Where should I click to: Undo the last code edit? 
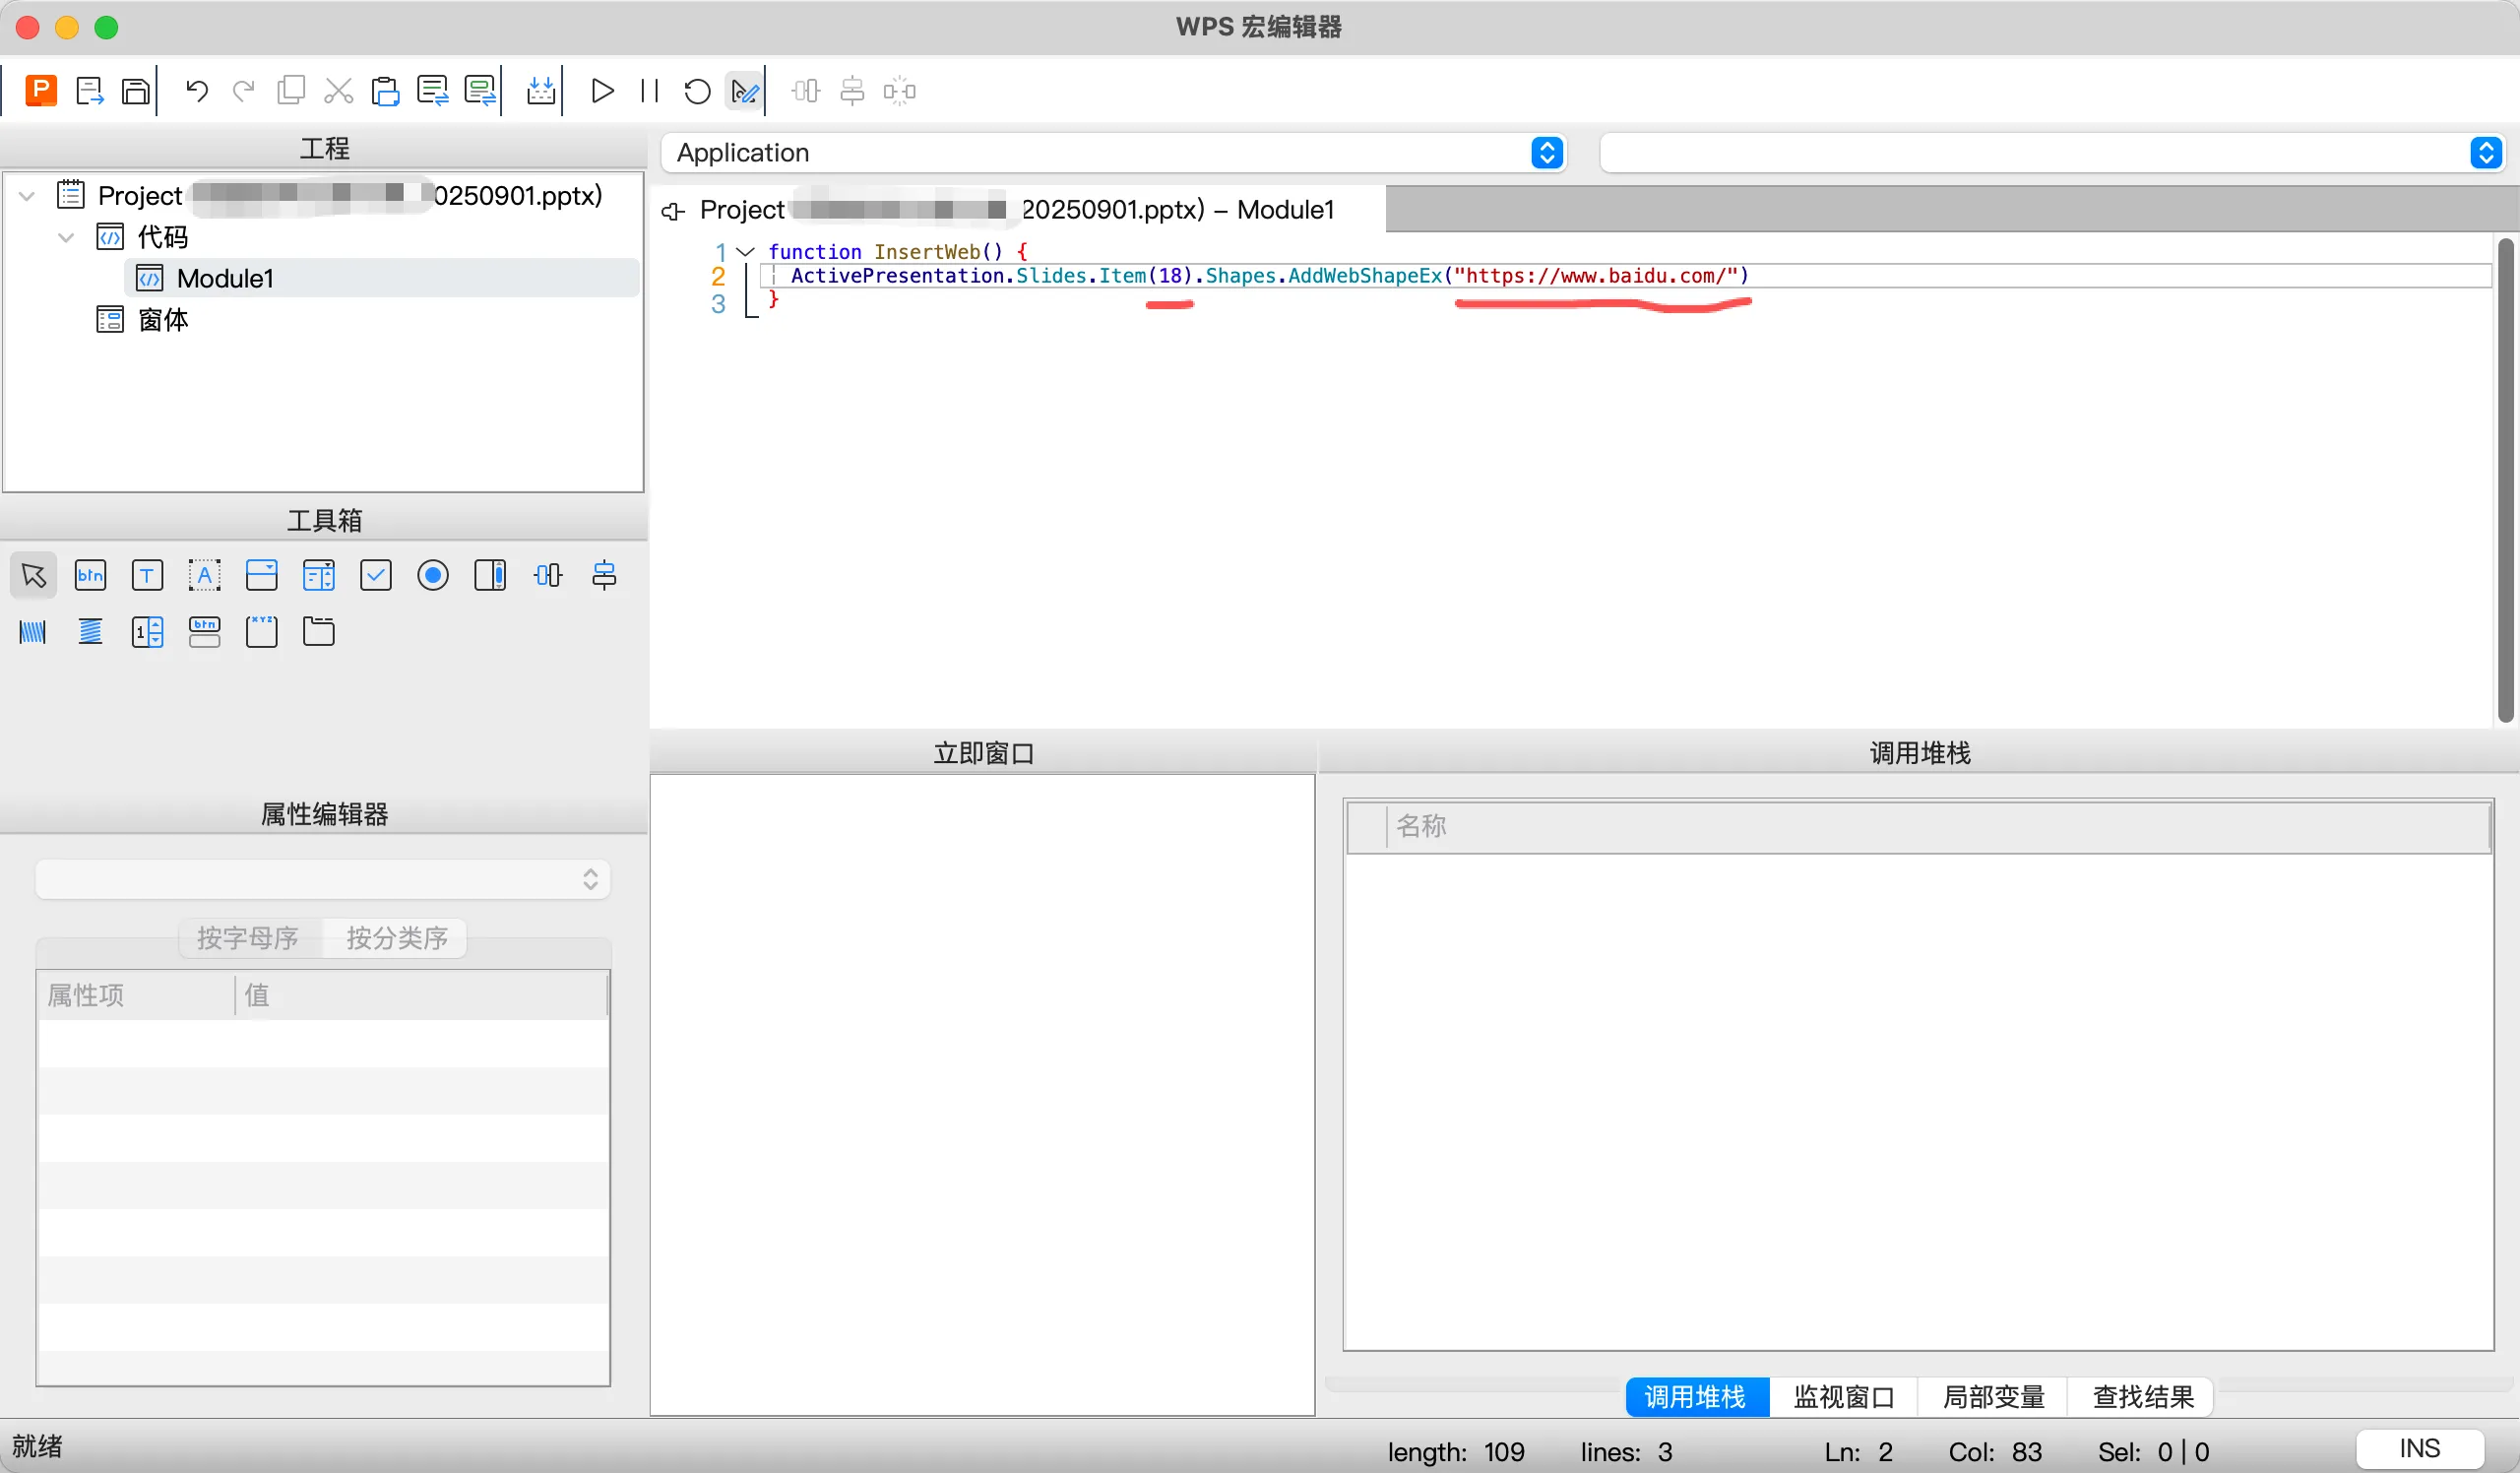tap(196, 90)
